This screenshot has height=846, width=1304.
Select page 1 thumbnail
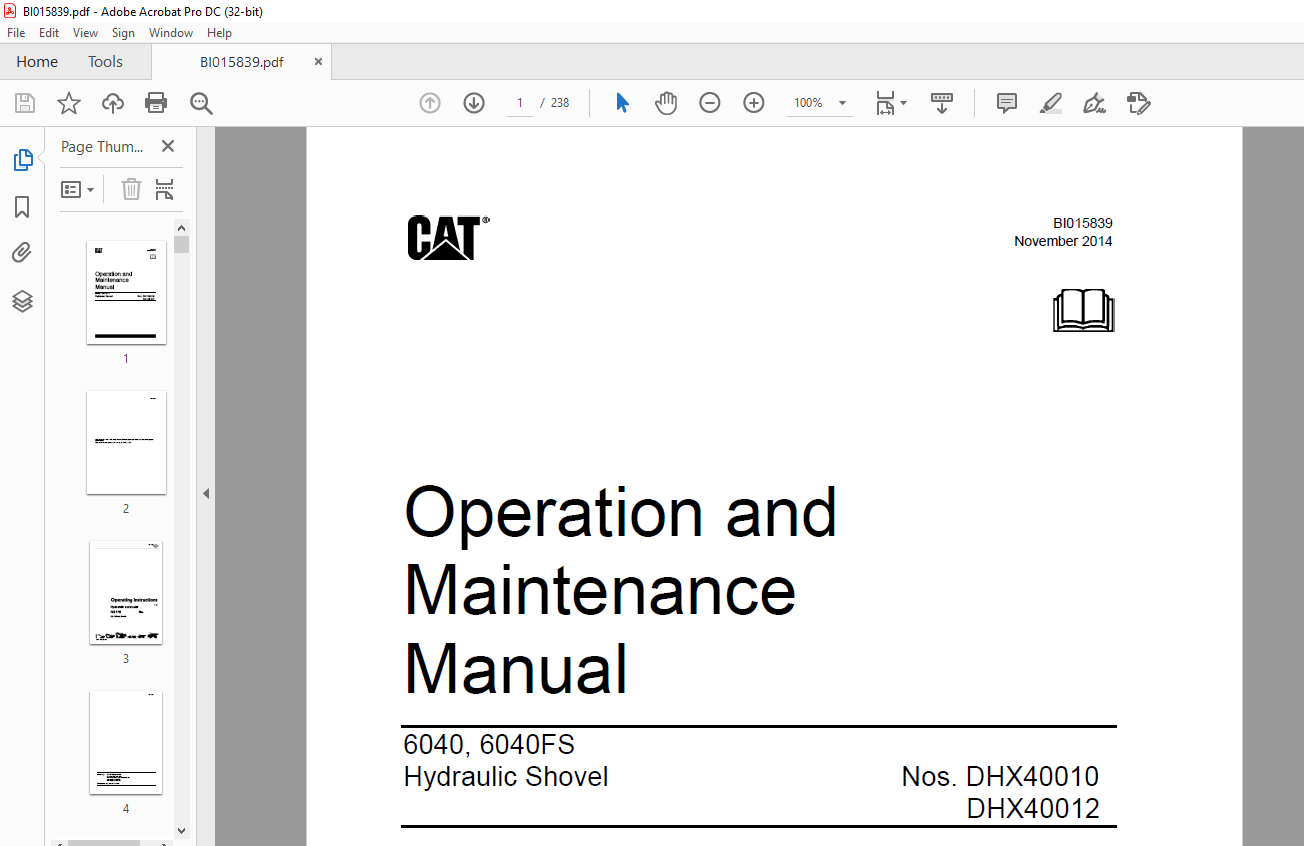(x=126, y=292)
